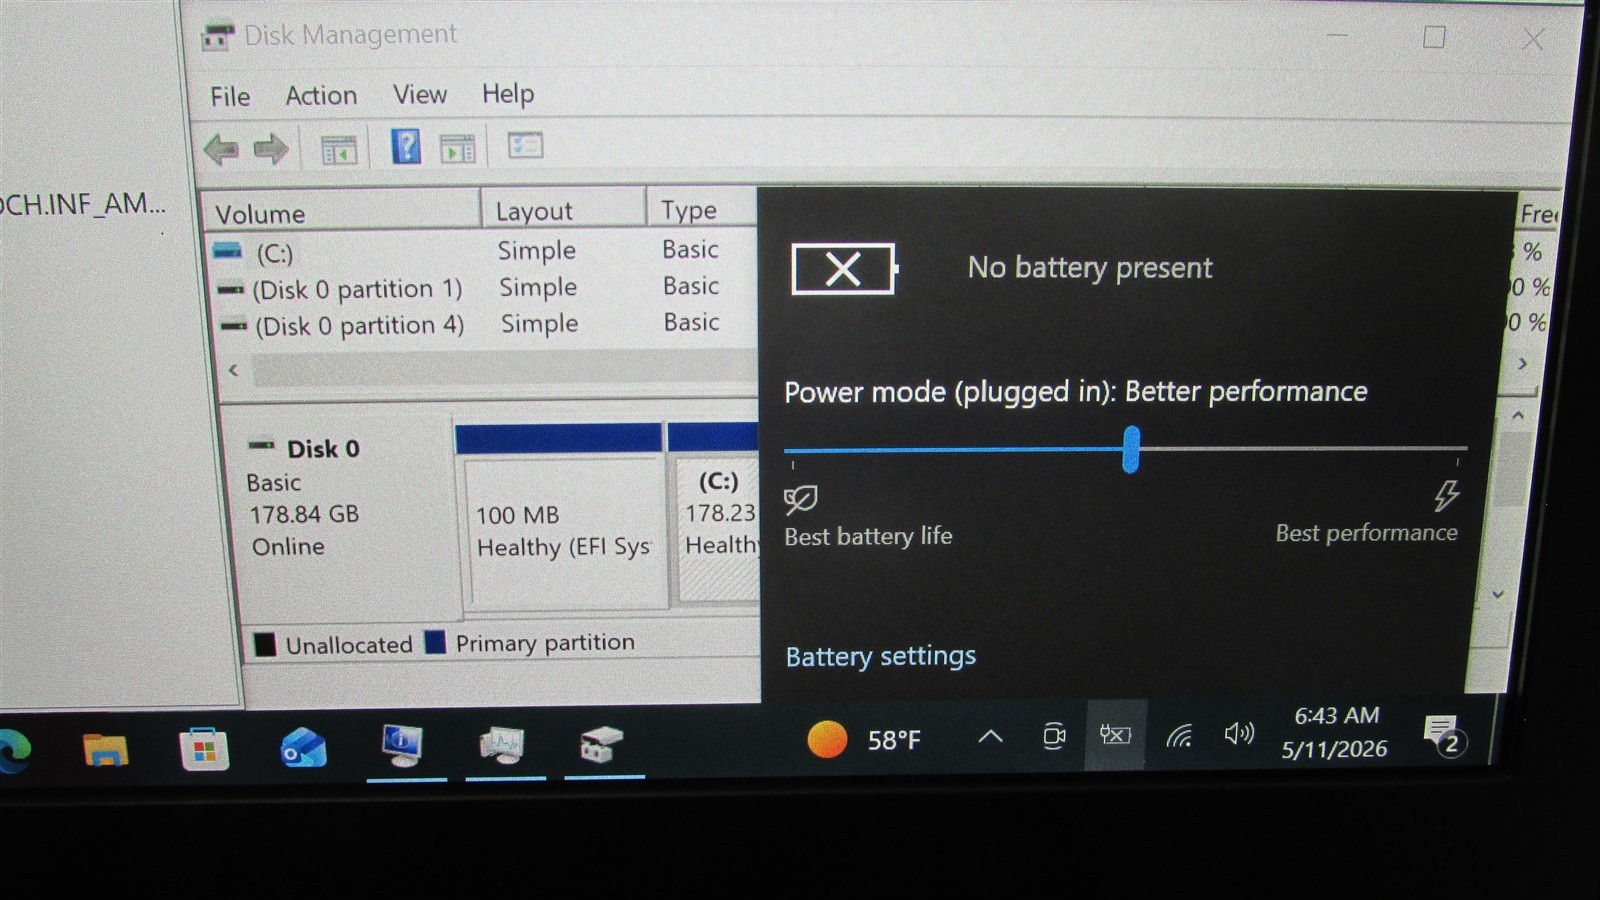The width and height of the screenshot is (1600, 900).
Task: Click the volume list right scroll arrow
Action: 1522,364
